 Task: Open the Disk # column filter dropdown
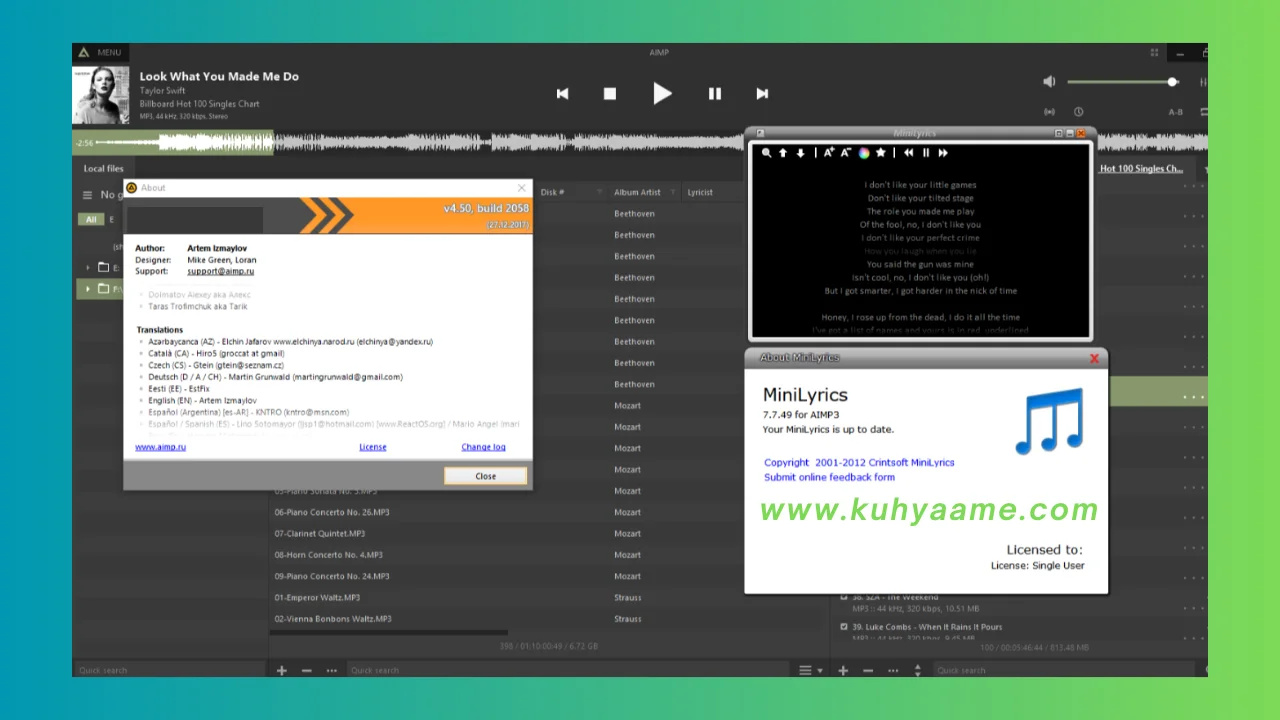tap(600, 192)
